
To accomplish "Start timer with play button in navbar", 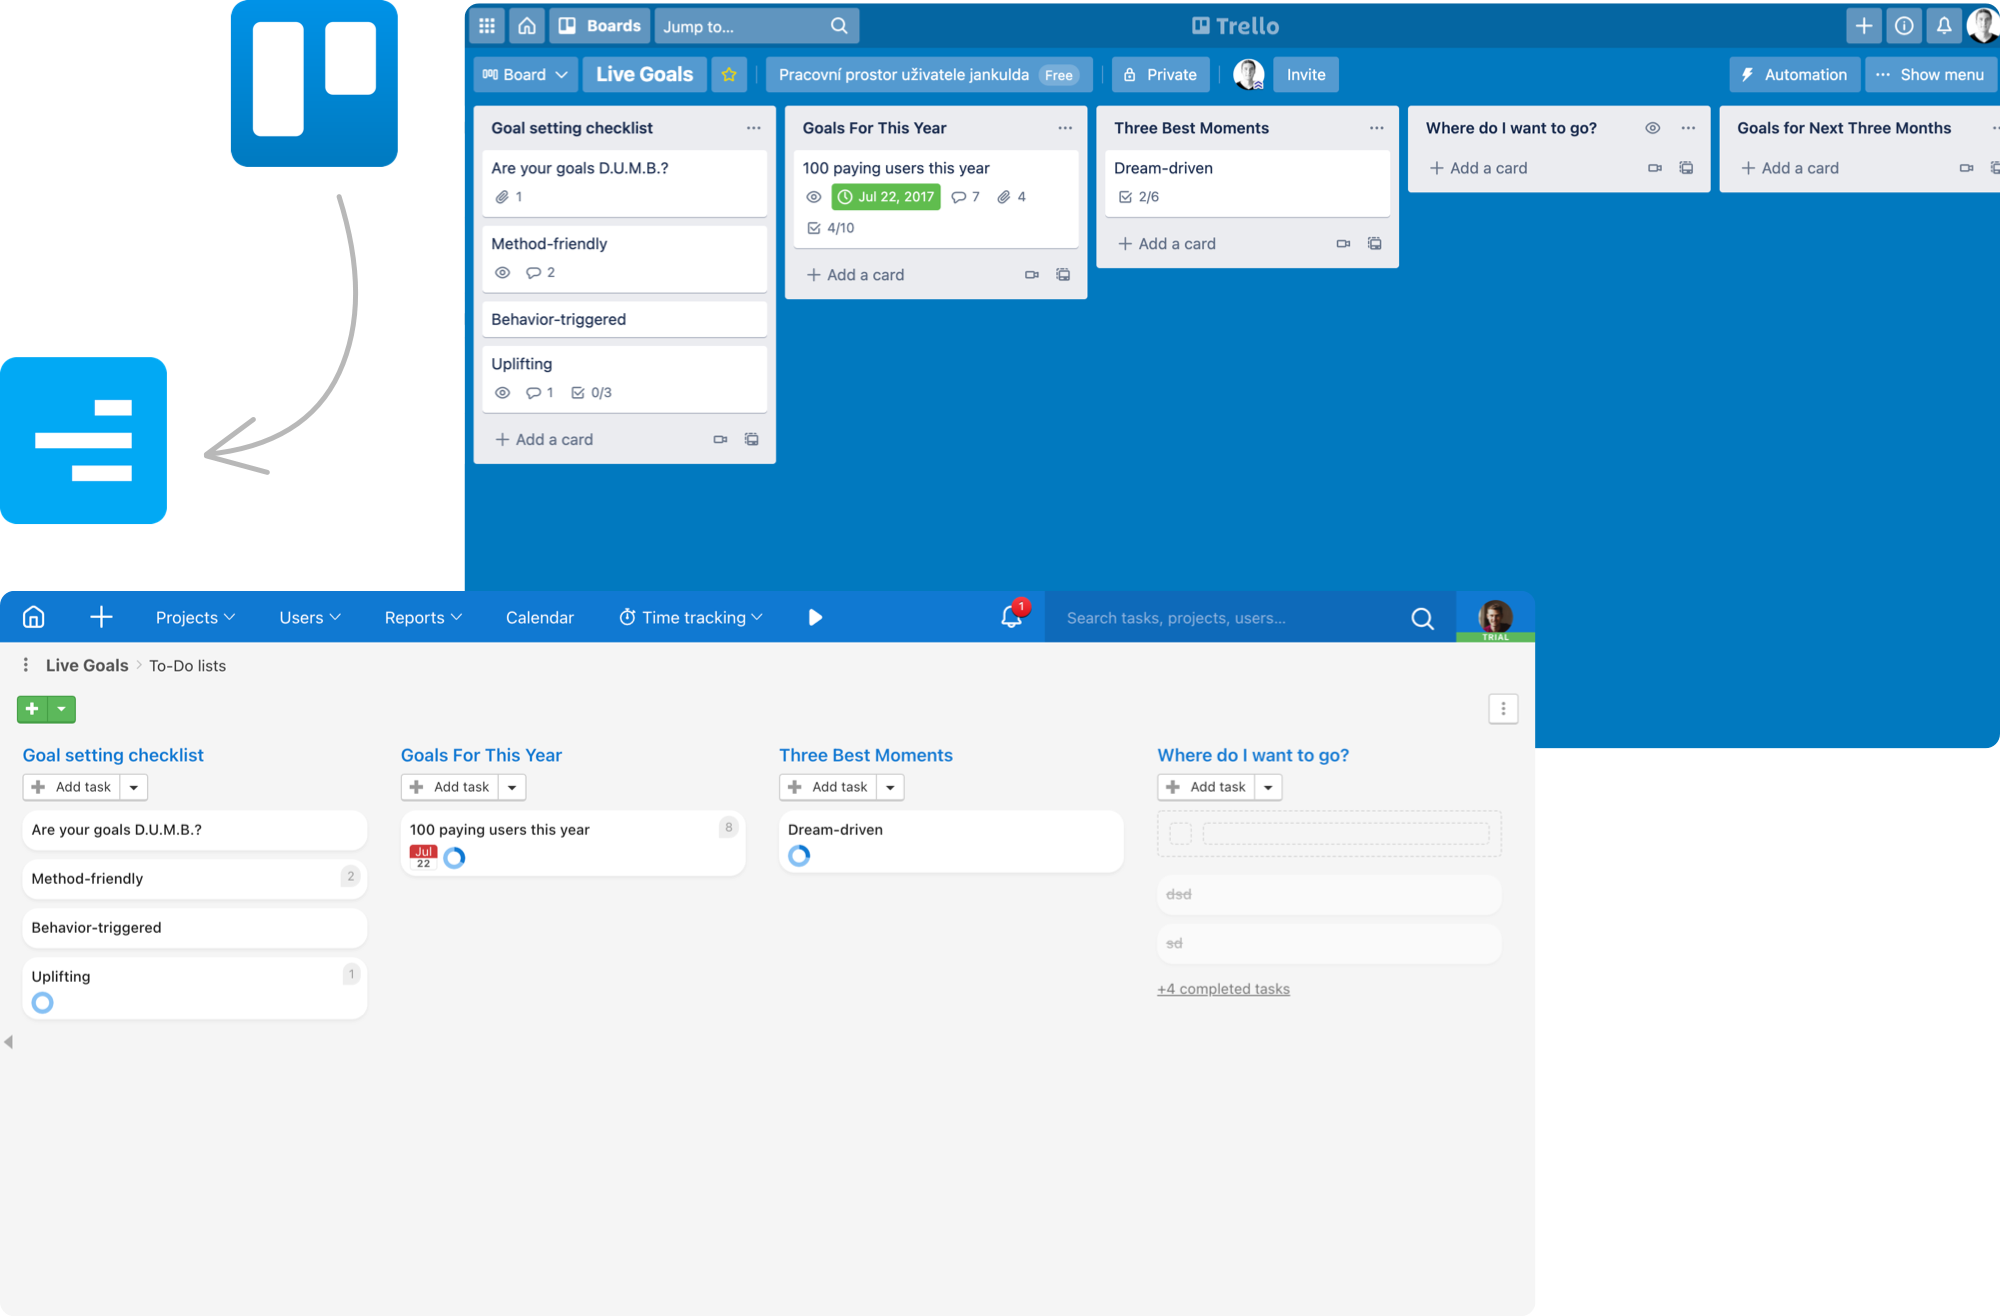I will click(815, 617).
